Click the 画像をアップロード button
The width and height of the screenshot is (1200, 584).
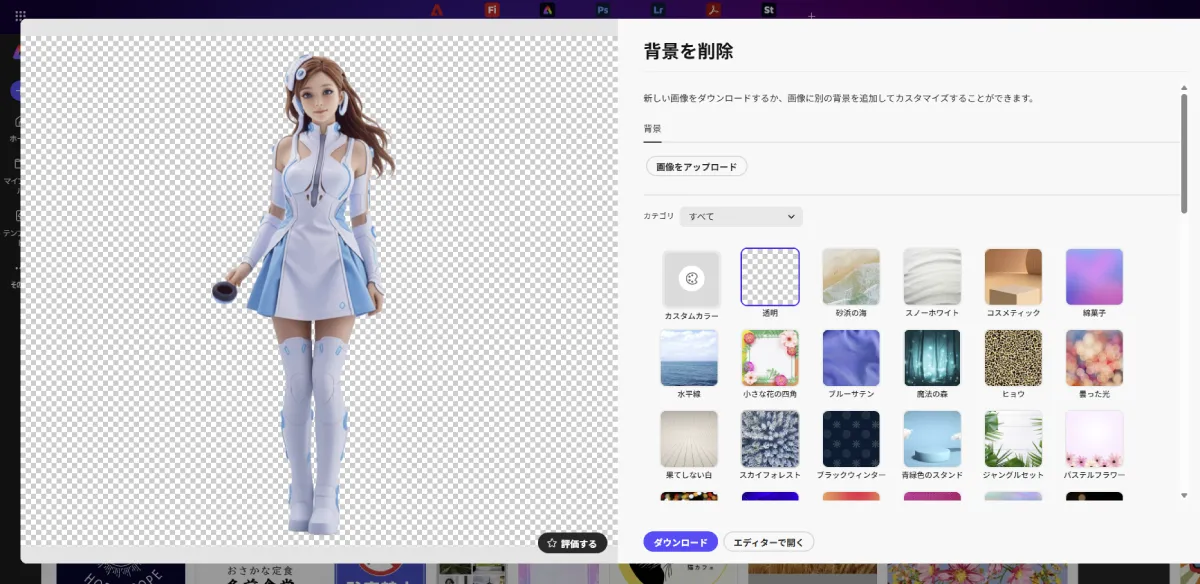(x=696, y=167)
